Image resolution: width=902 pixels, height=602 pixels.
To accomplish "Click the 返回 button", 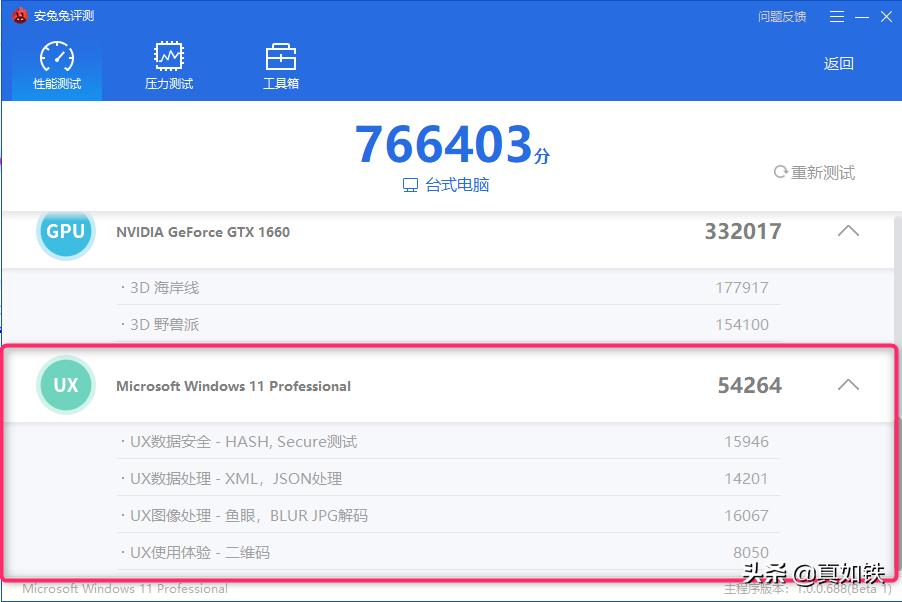I will click(x=837, y=62).
